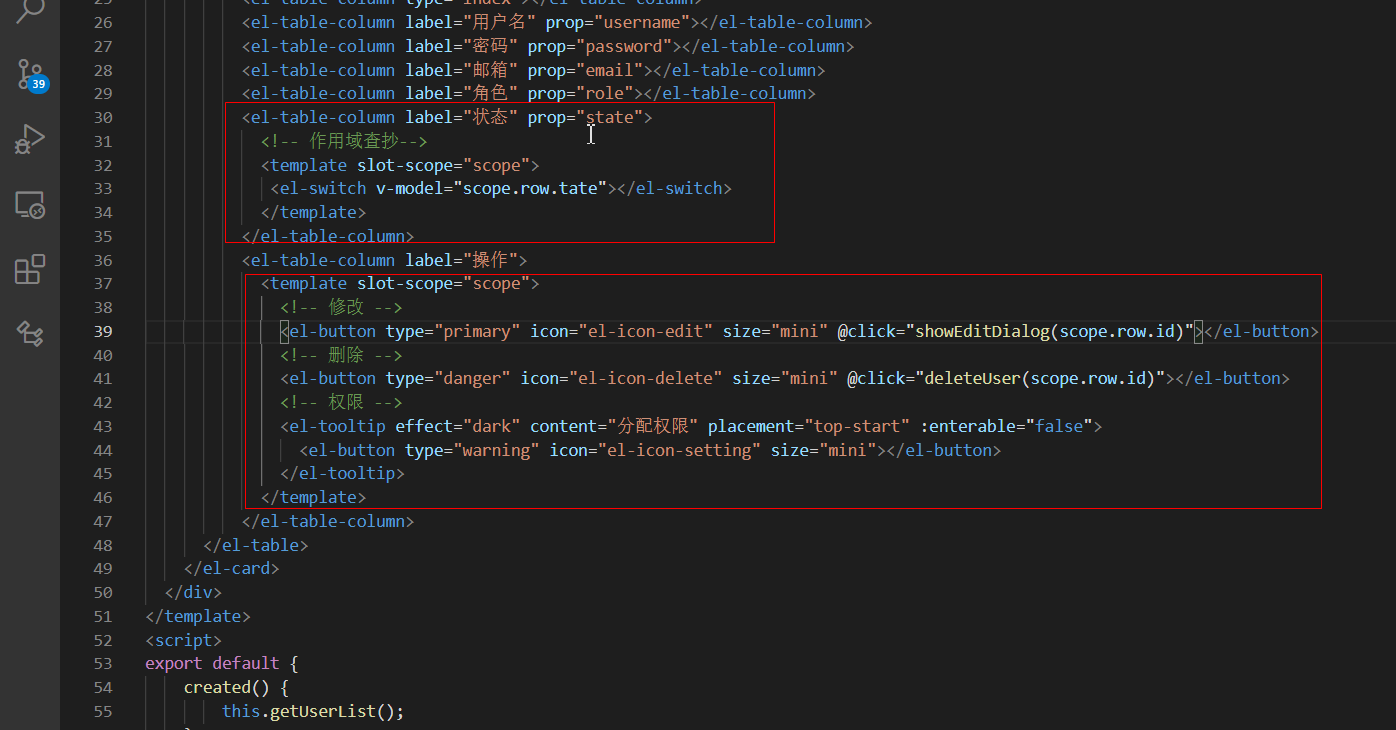Click the "primary" type value on line 39
The height and width of the screenshot is (730, 1396).
(x=477, y=331)
